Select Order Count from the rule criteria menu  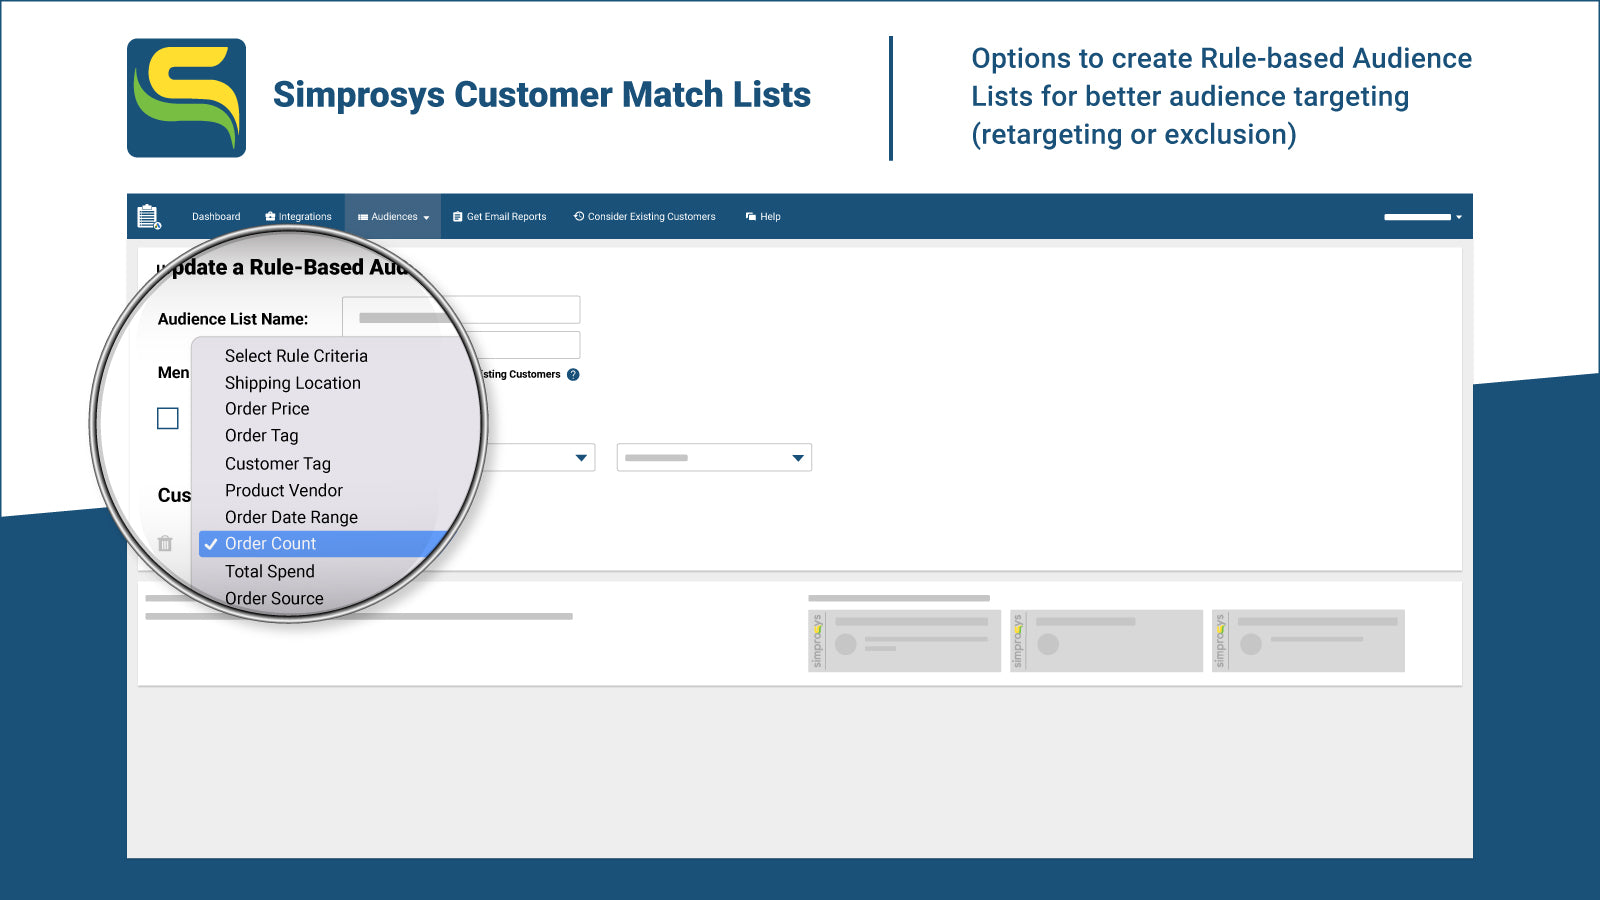[270, 543]
